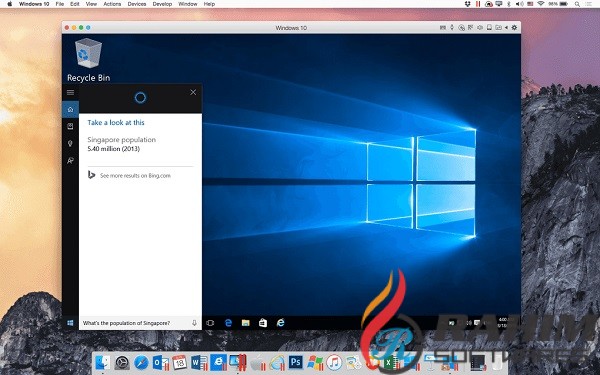Open Task View on Windows taskbar
600x375 pixels.
click(x=210, y=323)
